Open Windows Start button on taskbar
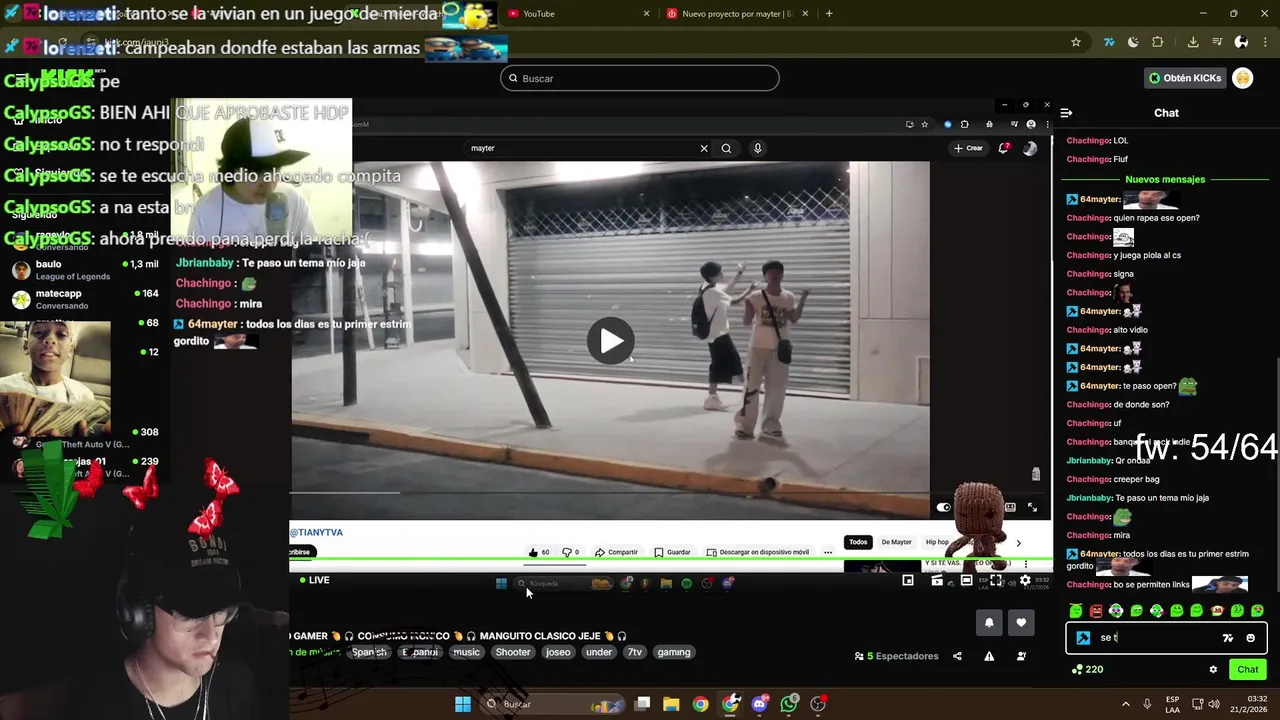The height and width of the screenshot is (720, 1280). click(463, 704)
